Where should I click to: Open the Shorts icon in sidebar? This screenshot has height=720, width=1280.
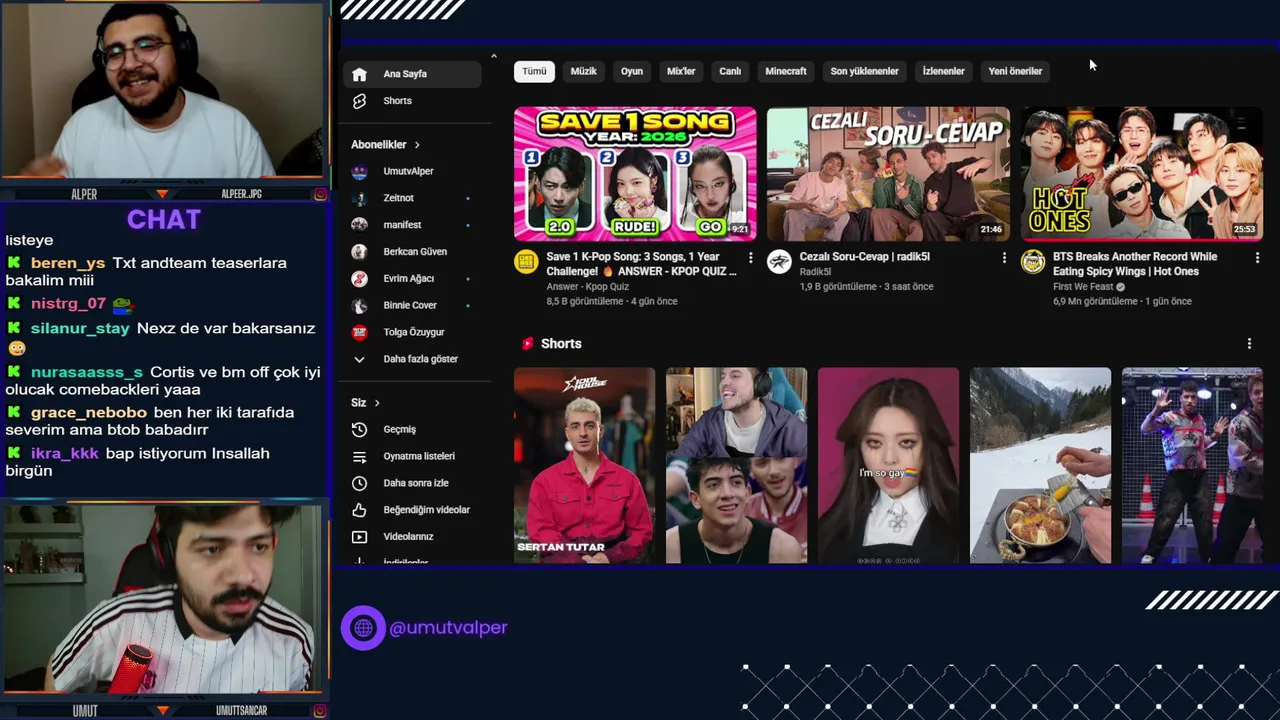click(360, 101)
